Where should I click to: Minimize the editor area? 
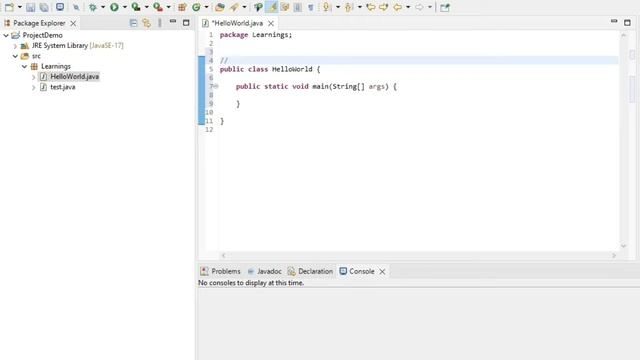click(614, 21)
